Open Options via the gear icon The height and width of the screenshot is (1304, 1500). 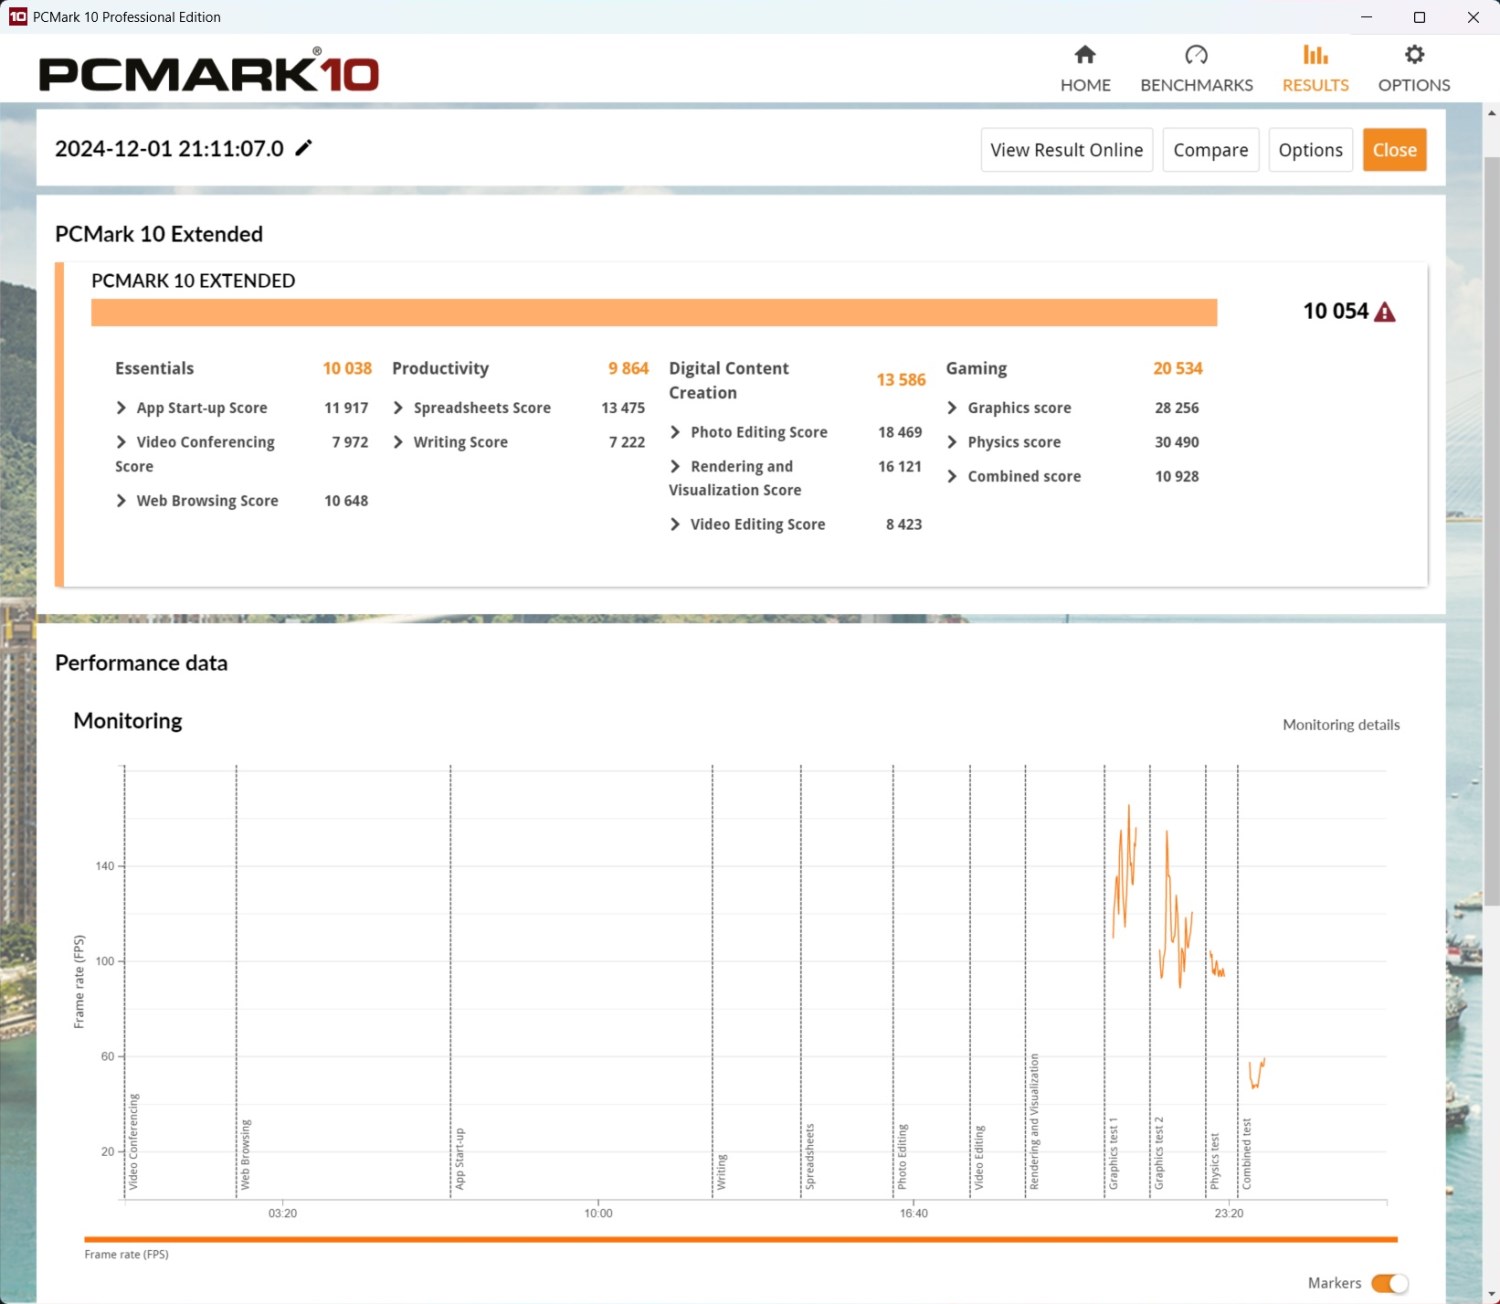[x=1414, y=54]
